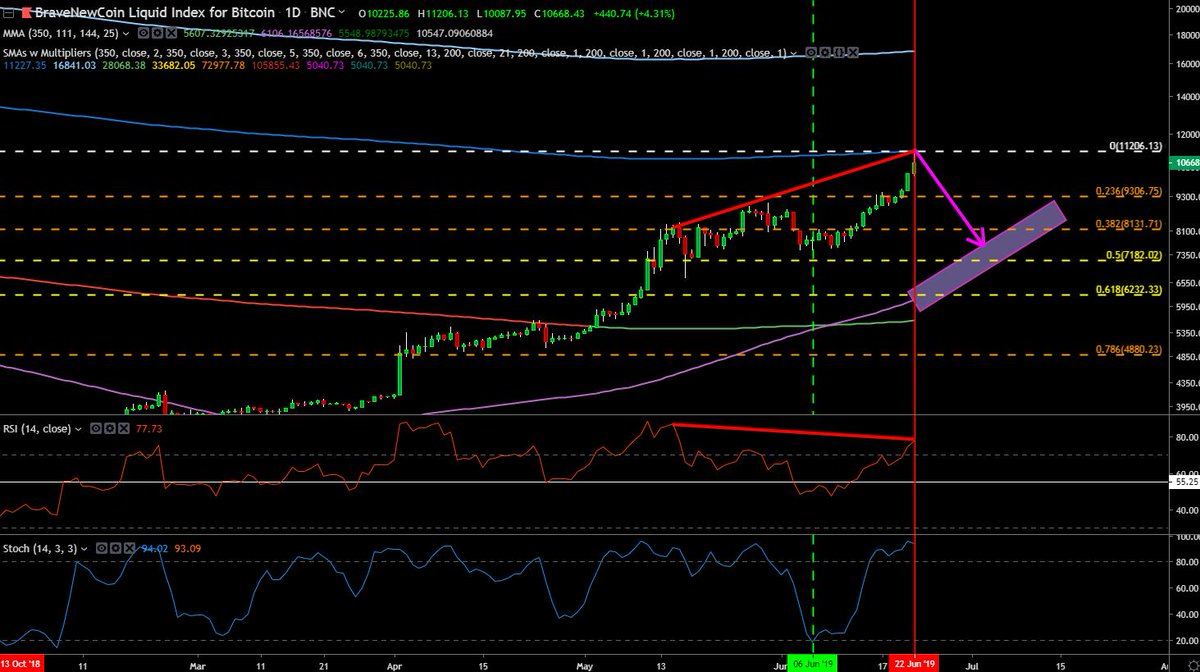Remove the Stoch indicator
Screen dimensions: 1200x672
tap(130, 548)
